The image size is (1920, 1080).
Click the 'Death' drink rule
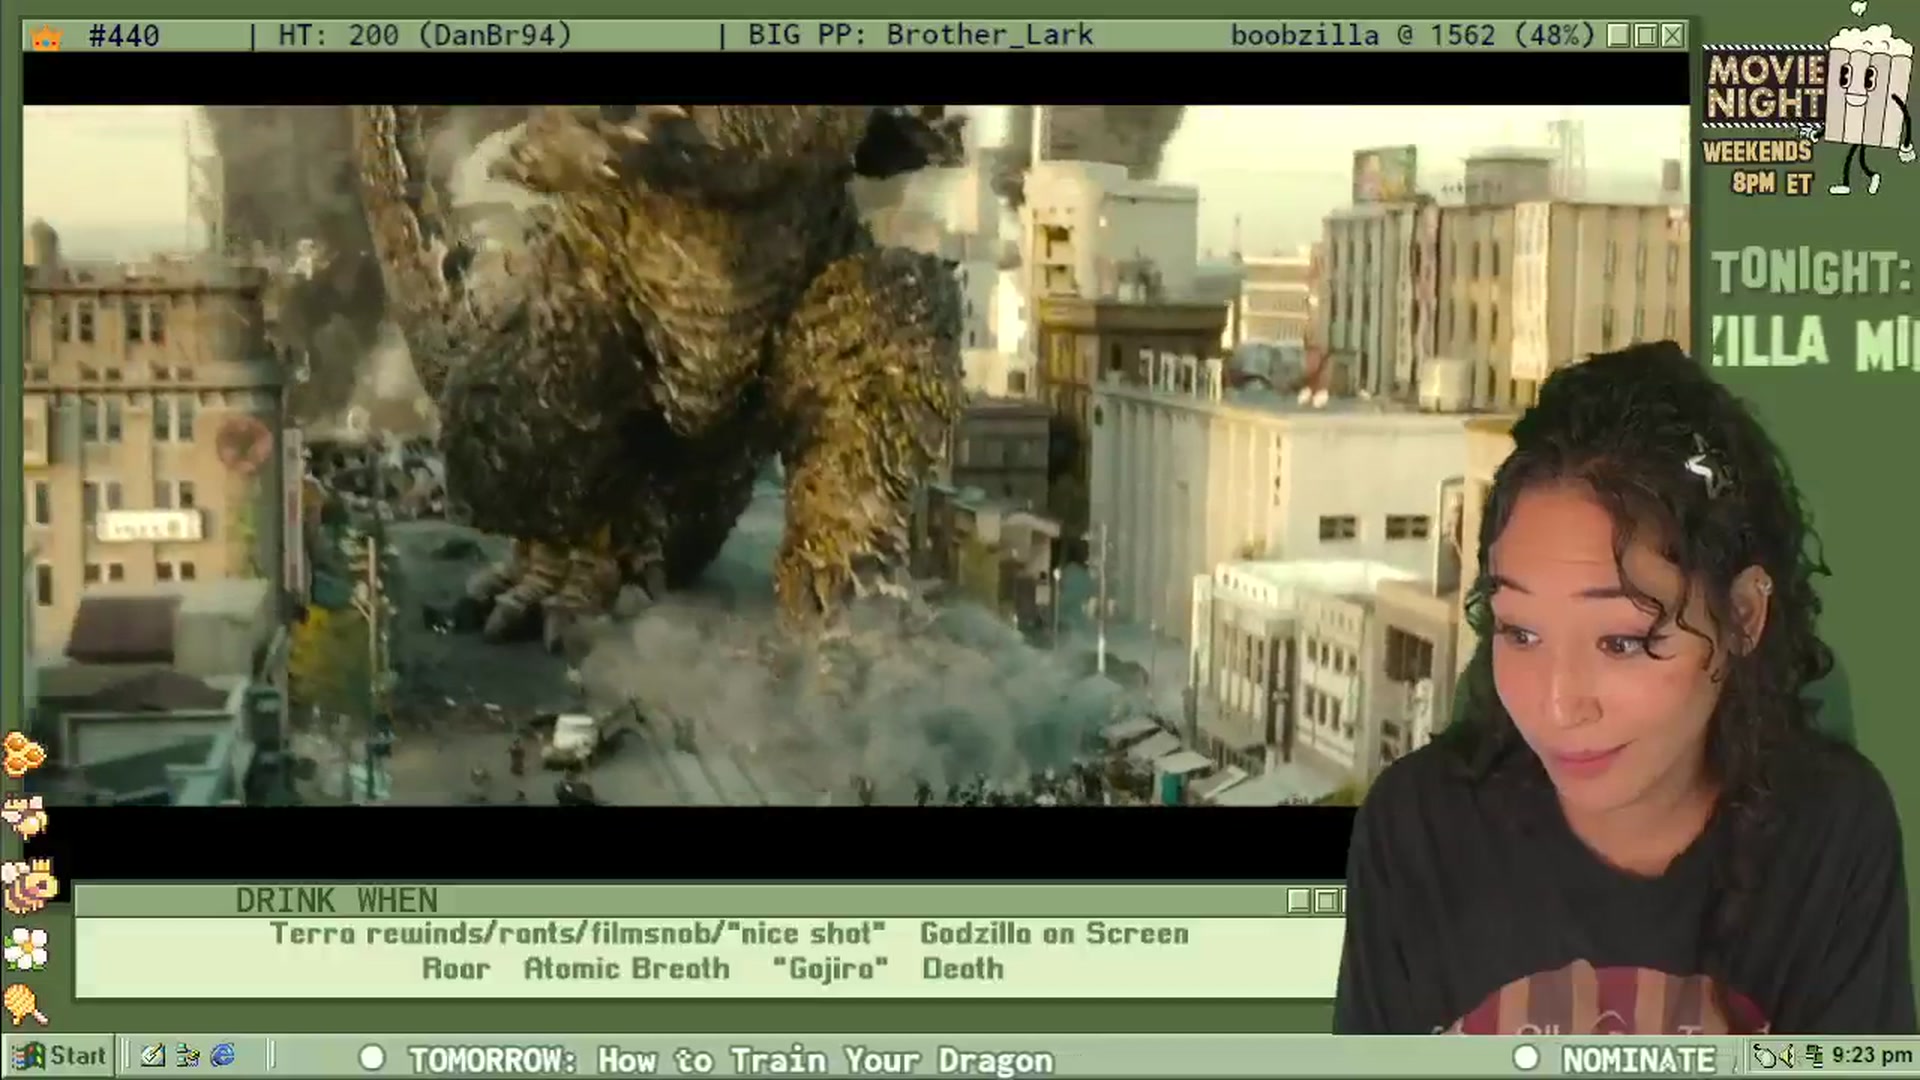962,968
